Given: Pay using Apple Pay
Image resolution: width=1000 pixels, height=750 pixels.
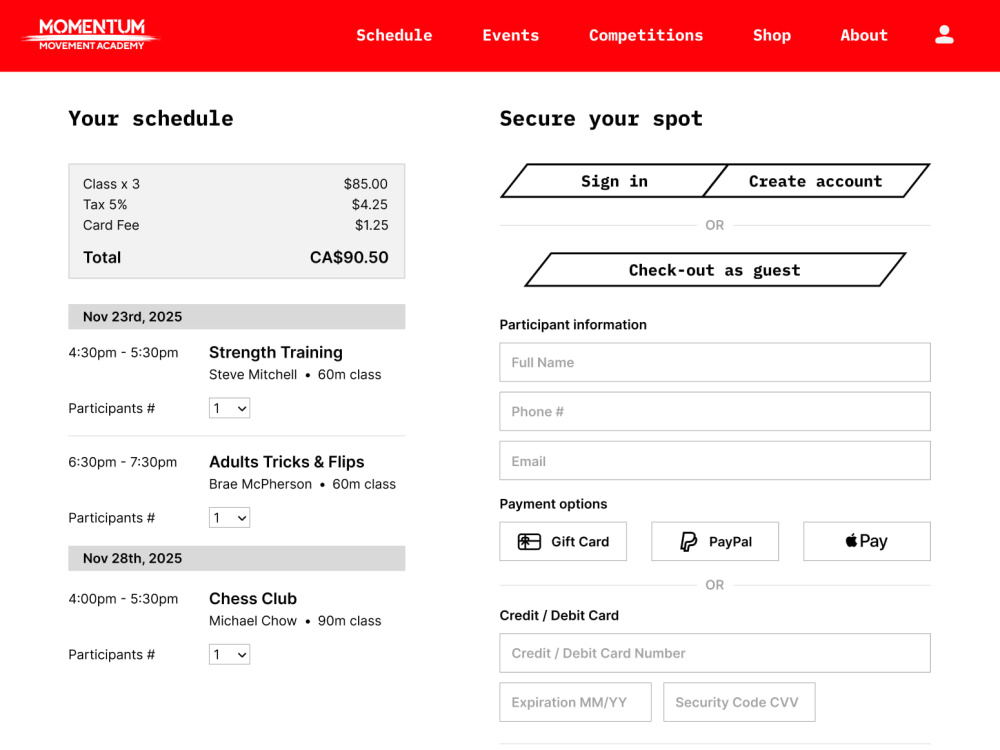Looking at the screenshot, I should [866, 541].
